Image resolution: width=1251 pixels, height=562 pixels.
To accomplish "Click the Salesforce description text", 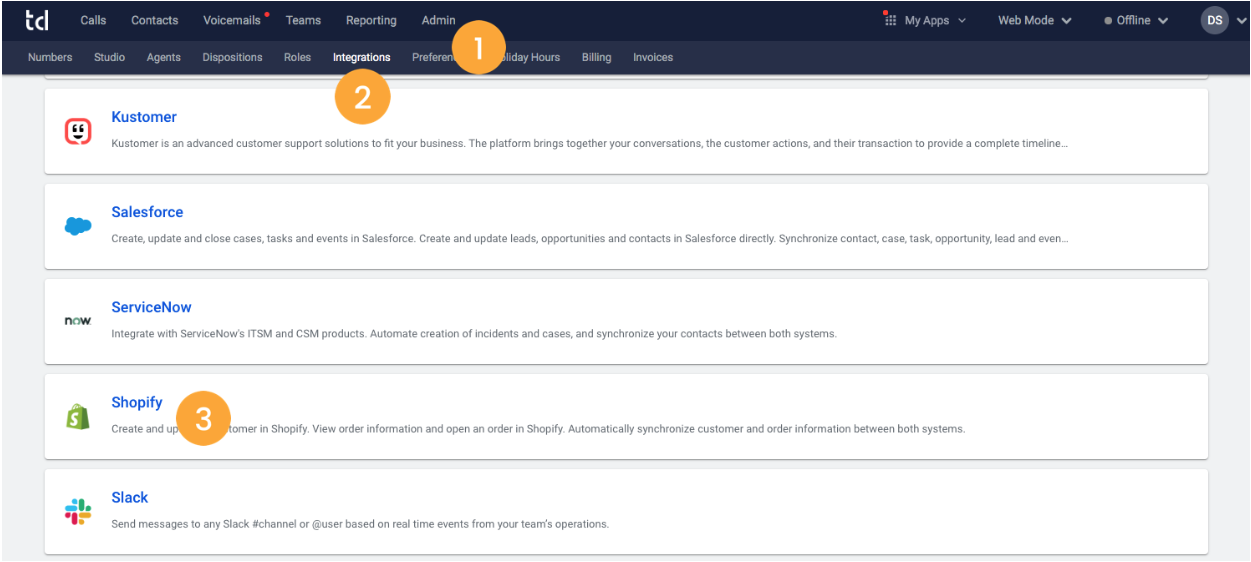I will [589, 239].
